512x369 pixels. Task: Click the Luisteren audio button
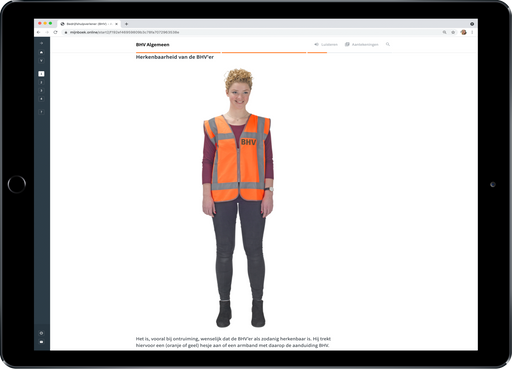click(x=326, y=44)
